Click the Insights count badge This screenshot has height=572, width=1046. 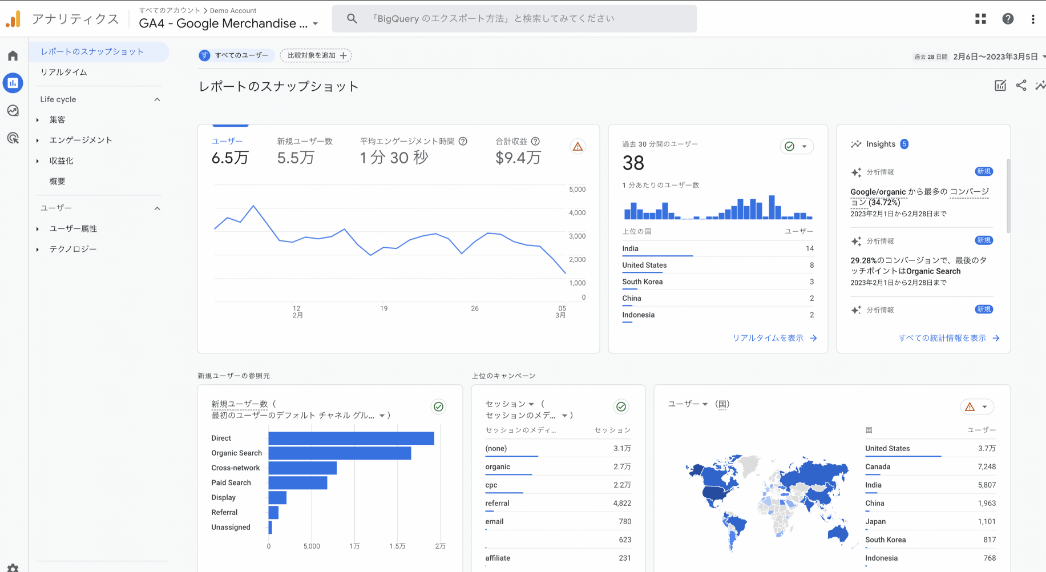click(x=905, y=144)
